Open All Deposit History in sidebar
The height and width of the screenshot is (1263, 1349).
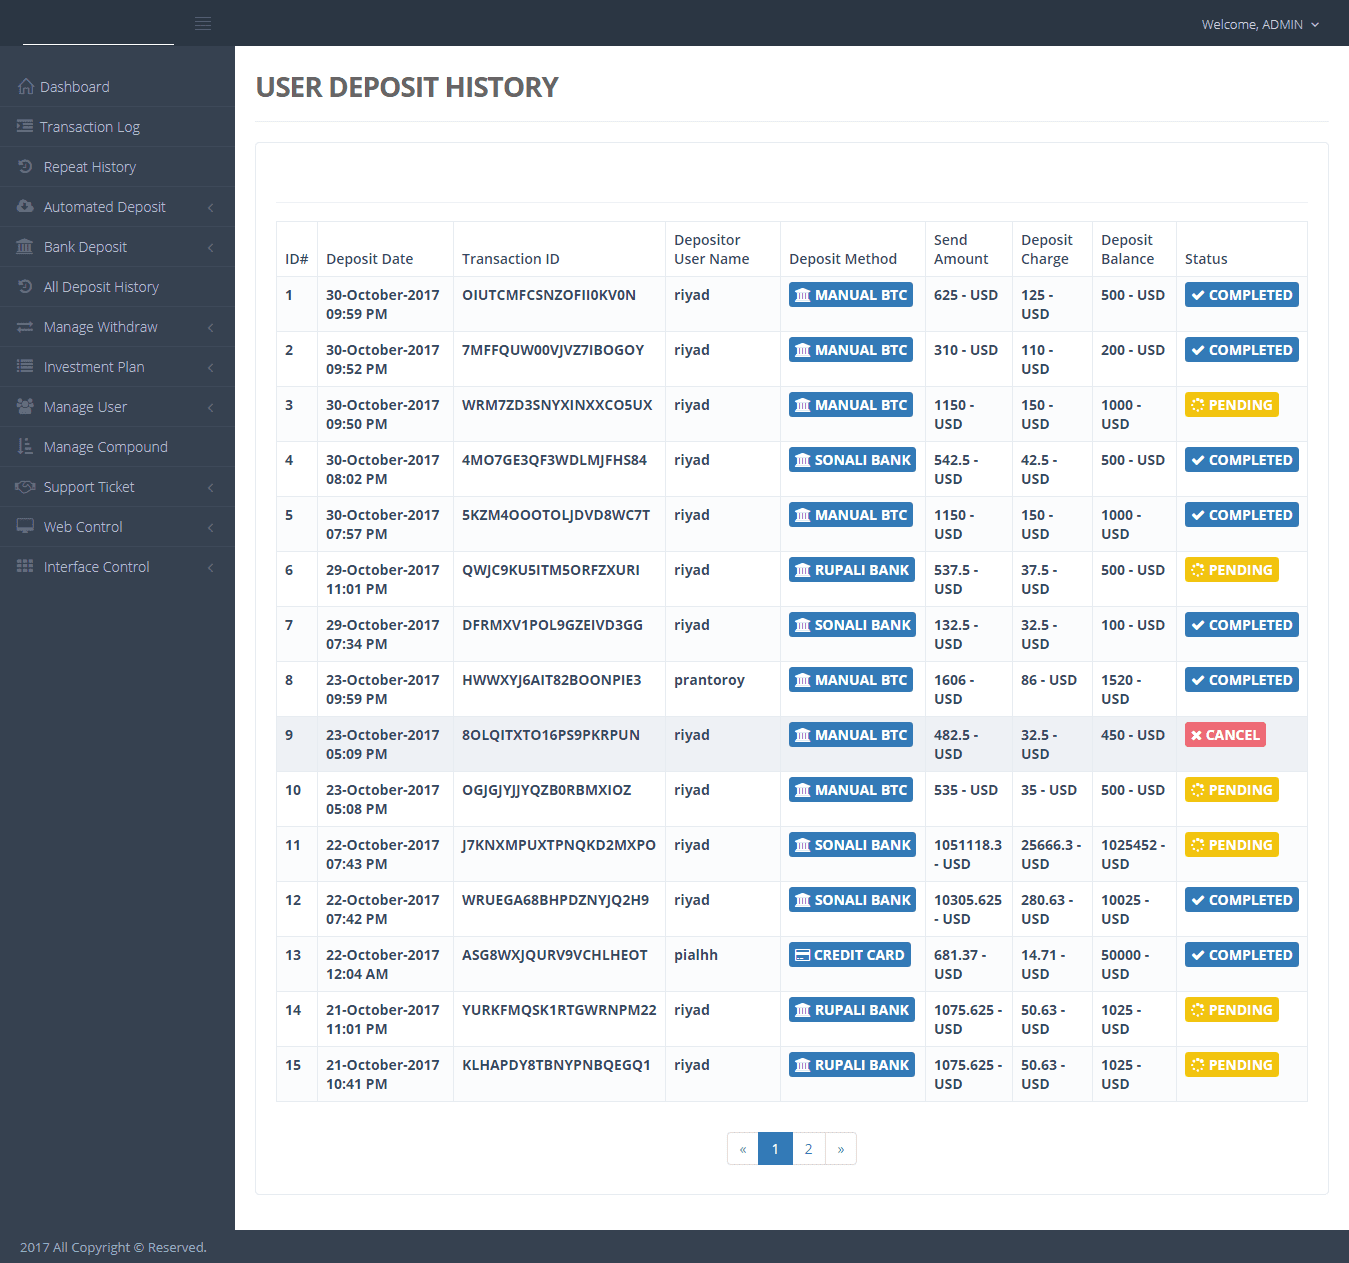101,287
